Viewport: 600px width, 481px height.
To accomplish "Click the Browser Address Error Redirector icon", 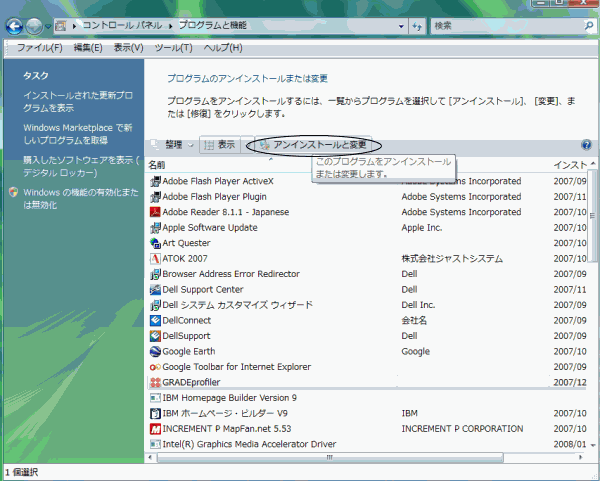I will [x=155, y=274].
